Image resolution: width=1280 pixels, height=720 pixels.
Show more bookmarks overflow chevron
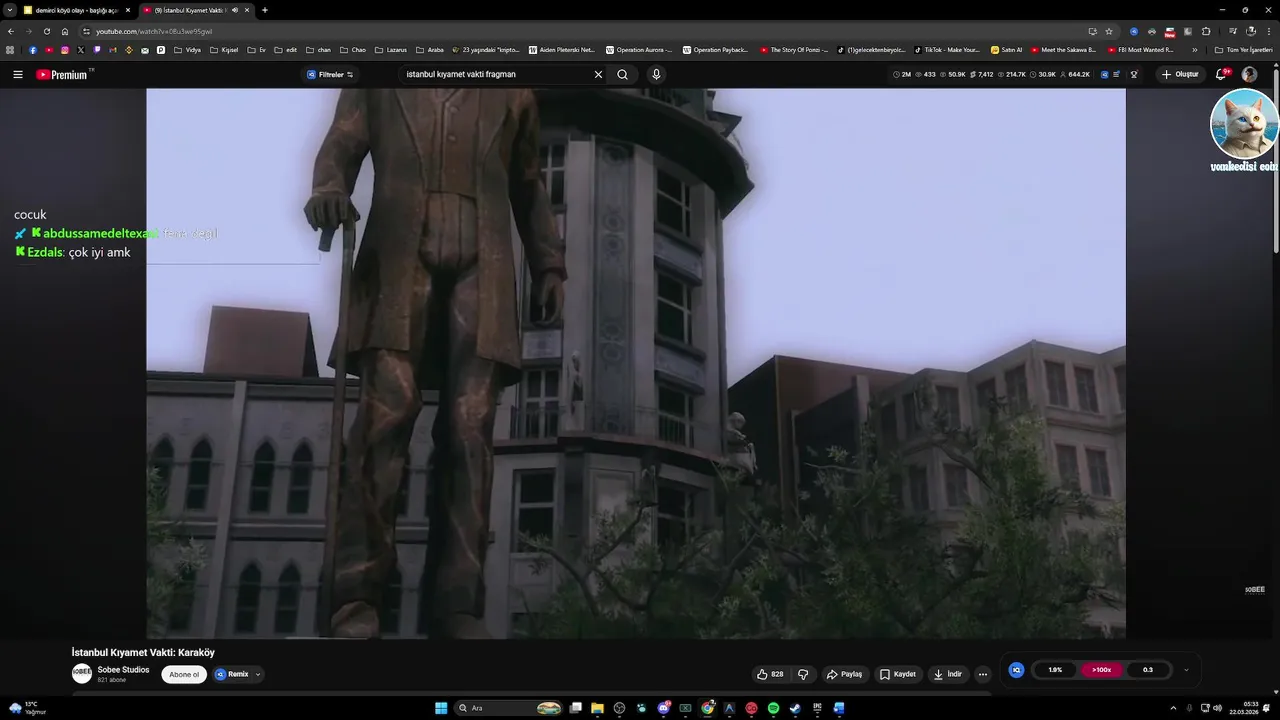[1195, 50]
